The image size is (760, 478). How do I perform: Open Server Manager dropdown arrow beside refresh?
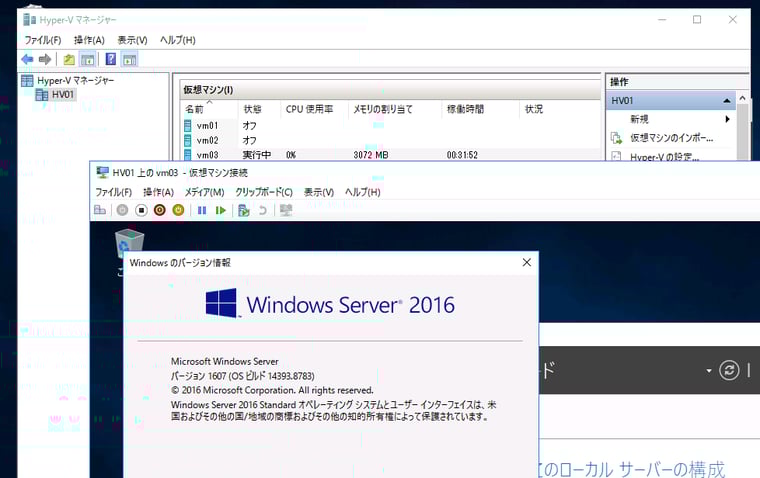point(709,371)
